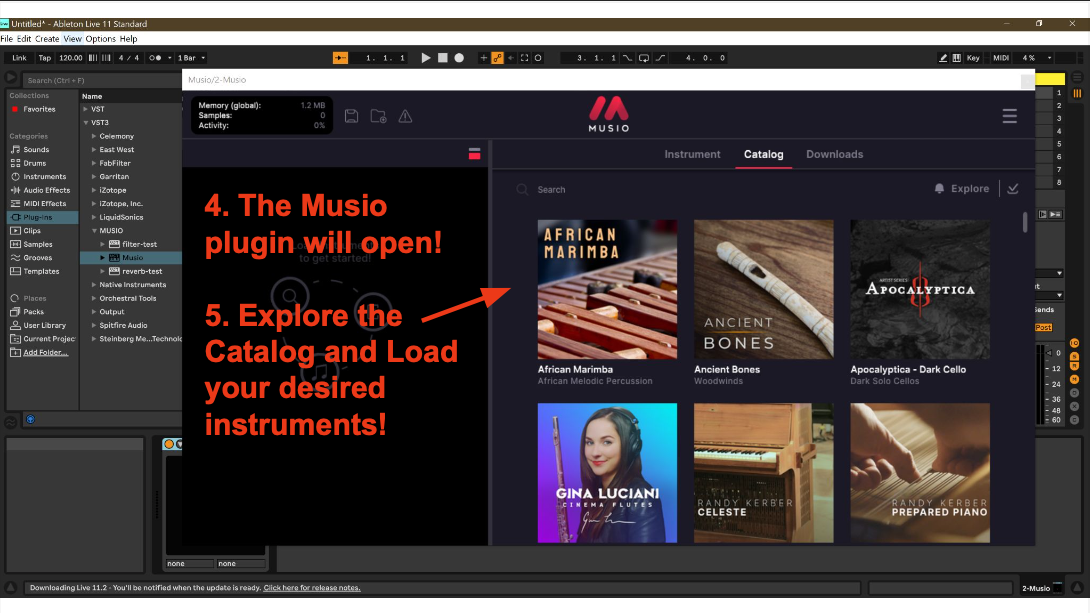Switch to the Instrument tab

[692, 154]
